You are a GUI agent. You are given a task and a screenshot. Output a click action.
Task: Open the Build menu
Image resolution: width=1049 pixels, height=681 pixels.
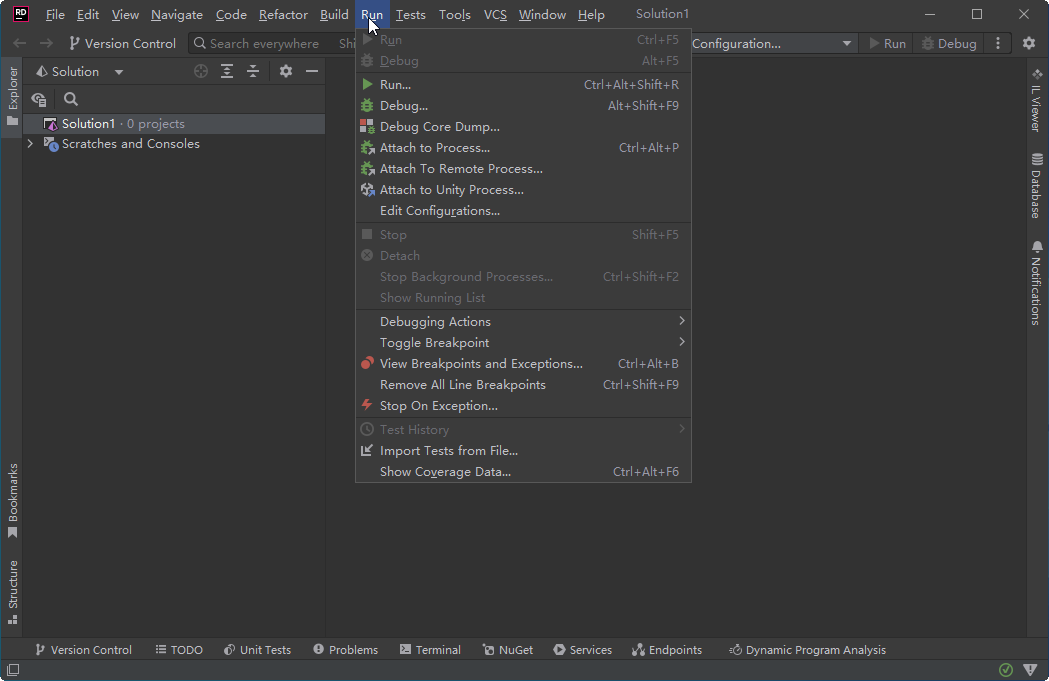point(334,15)
